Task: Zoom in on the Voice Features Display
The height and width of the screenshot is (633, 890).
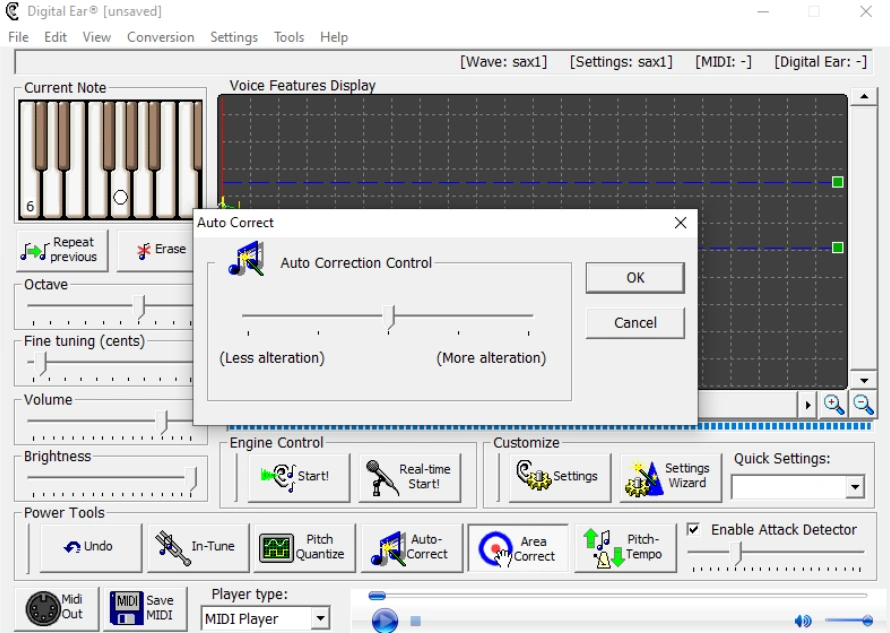Action: click(833, 404)
